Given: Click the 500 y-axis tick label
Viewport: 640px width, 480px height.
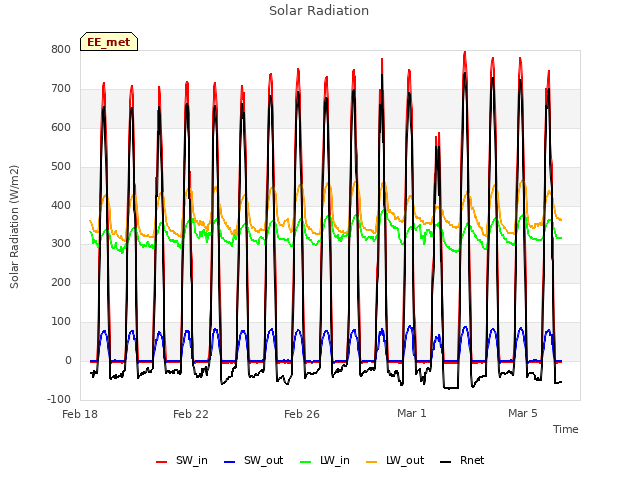Looking at the screenshot, I should 61,167.
